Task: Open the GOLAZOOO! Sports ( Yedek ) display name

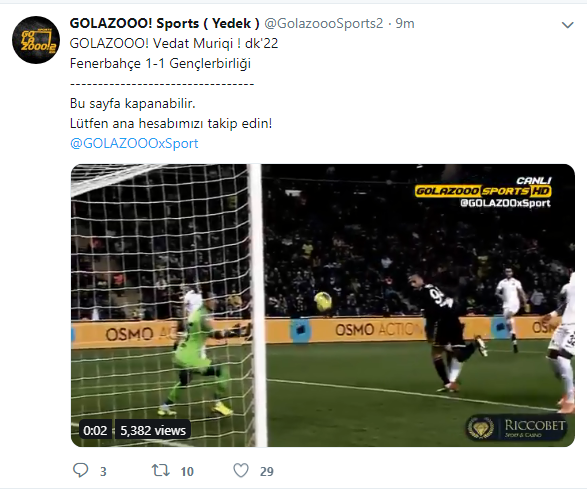Action: click(x=164, y=24)
